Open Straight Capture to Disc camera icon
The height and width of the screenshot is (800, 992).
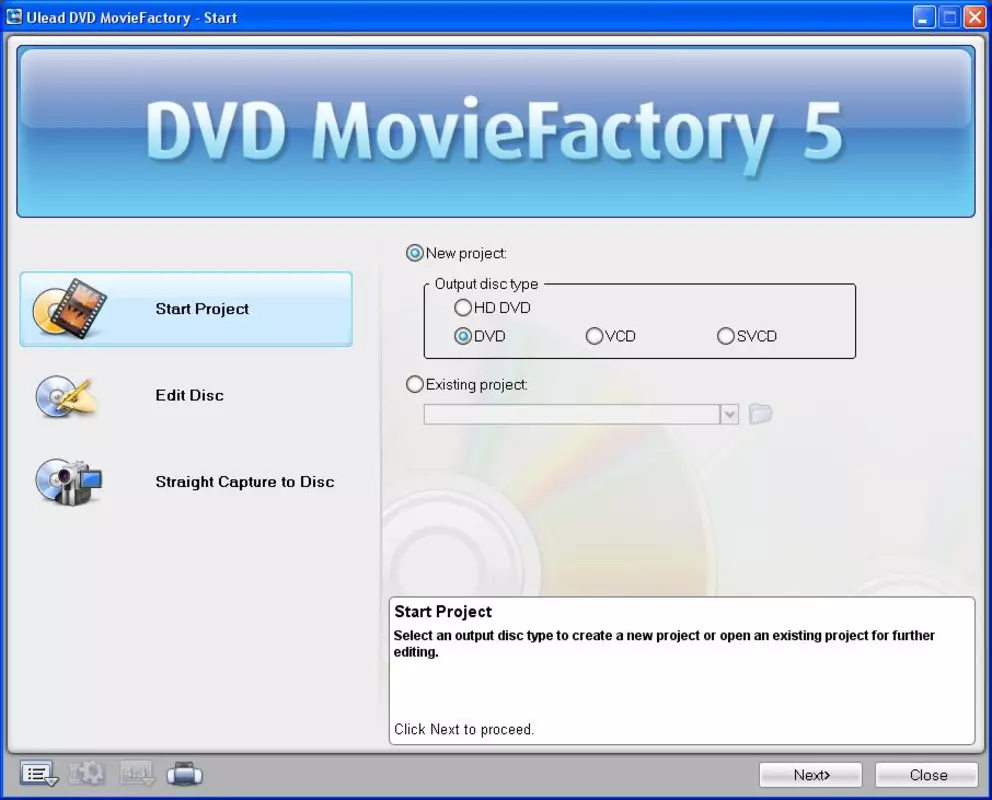pyautogui.click(x=68, y=482)
